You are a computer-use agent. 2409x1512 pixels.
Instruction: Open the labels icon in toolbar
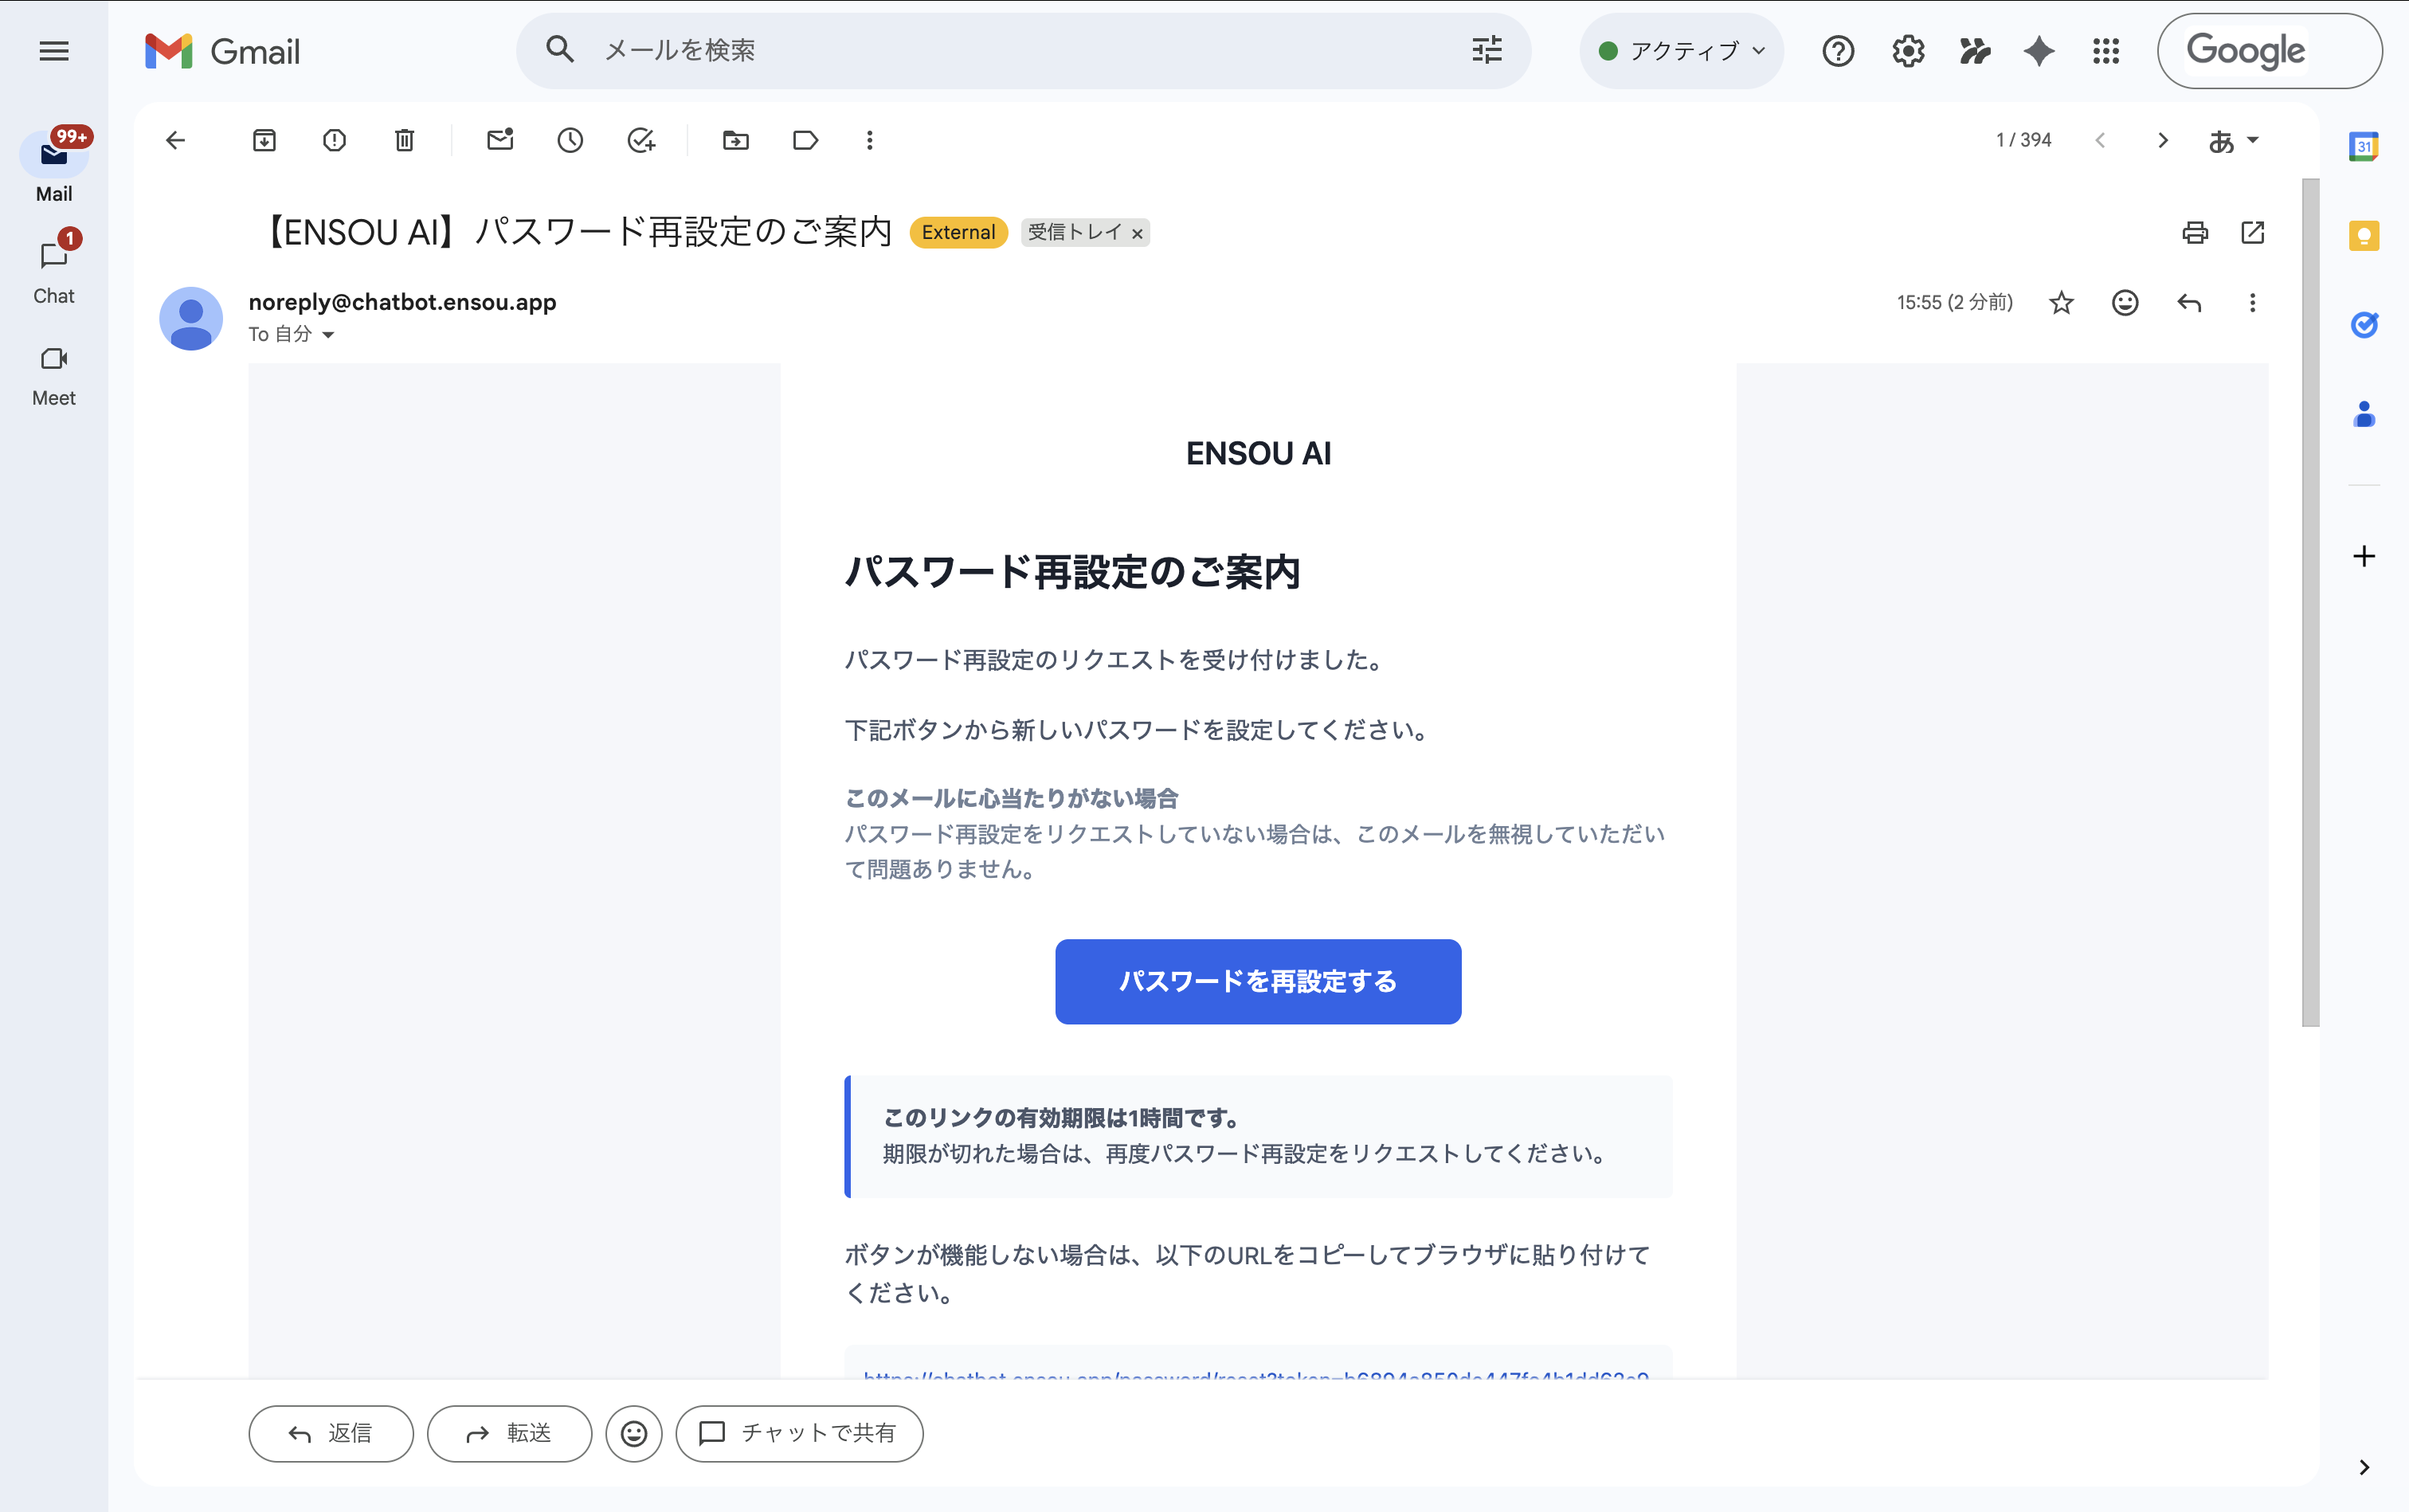pos(805,140)
